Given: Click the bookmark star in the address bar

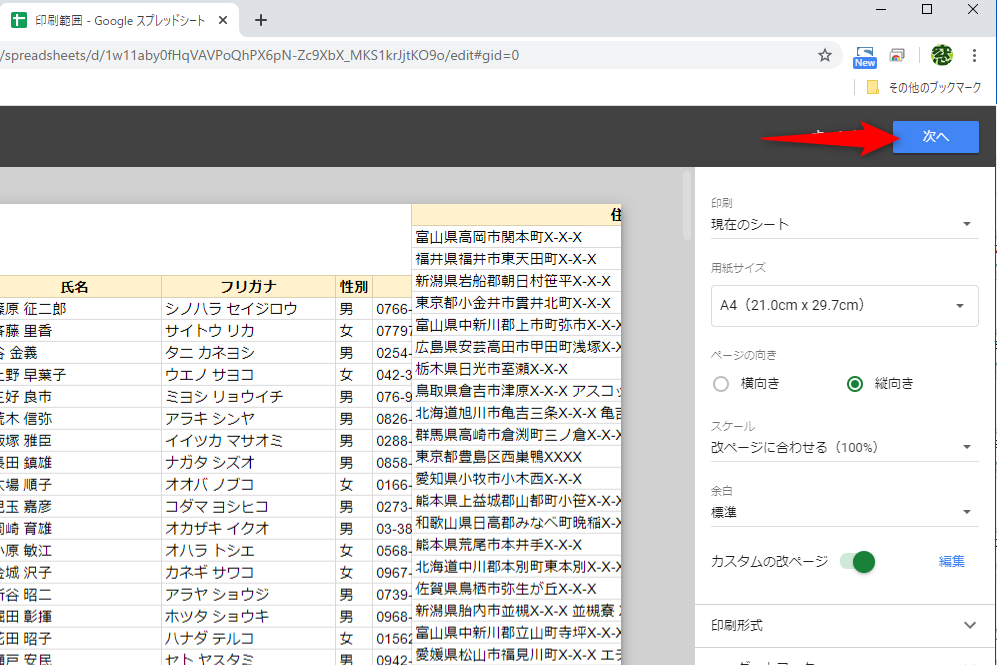Looking at the screenshot, I should 826,57.
